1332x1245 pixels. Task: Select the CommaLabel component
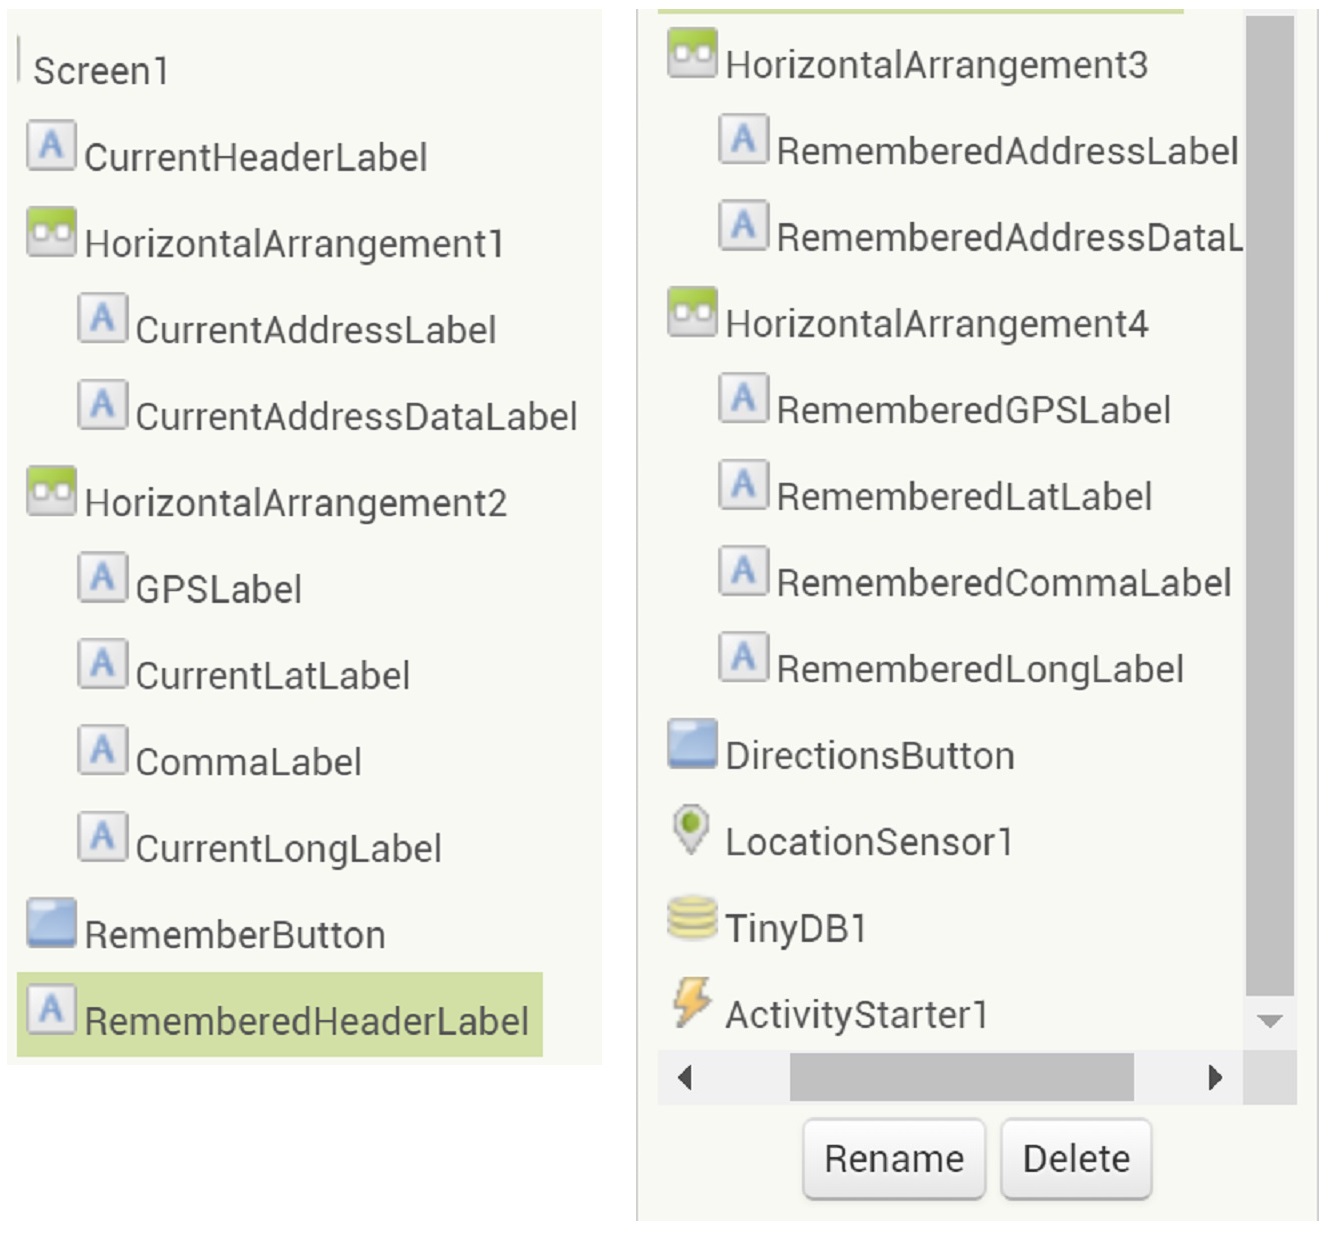(248, 762)
